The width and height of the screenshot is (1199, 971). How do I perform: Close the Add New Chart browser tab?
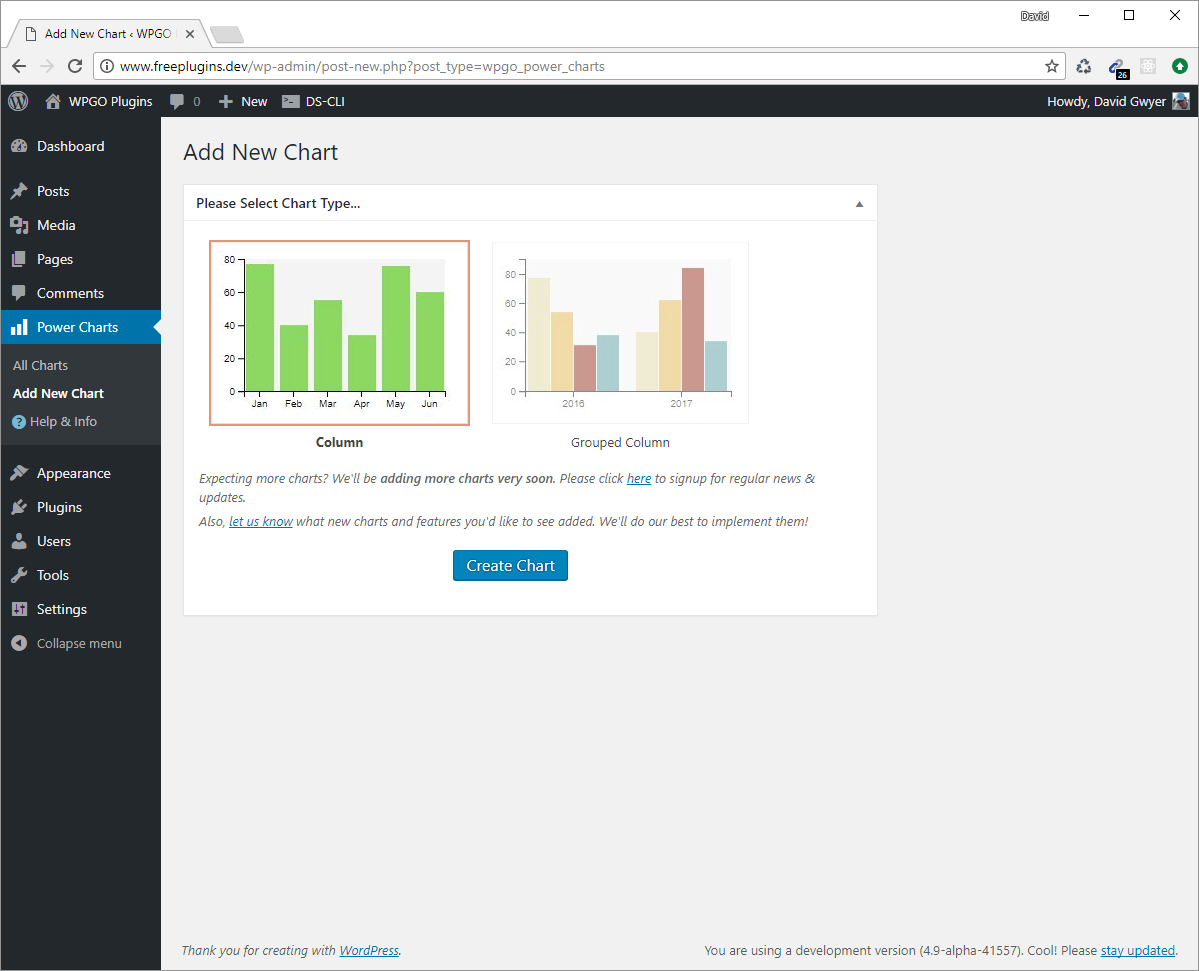coord(190,34)
